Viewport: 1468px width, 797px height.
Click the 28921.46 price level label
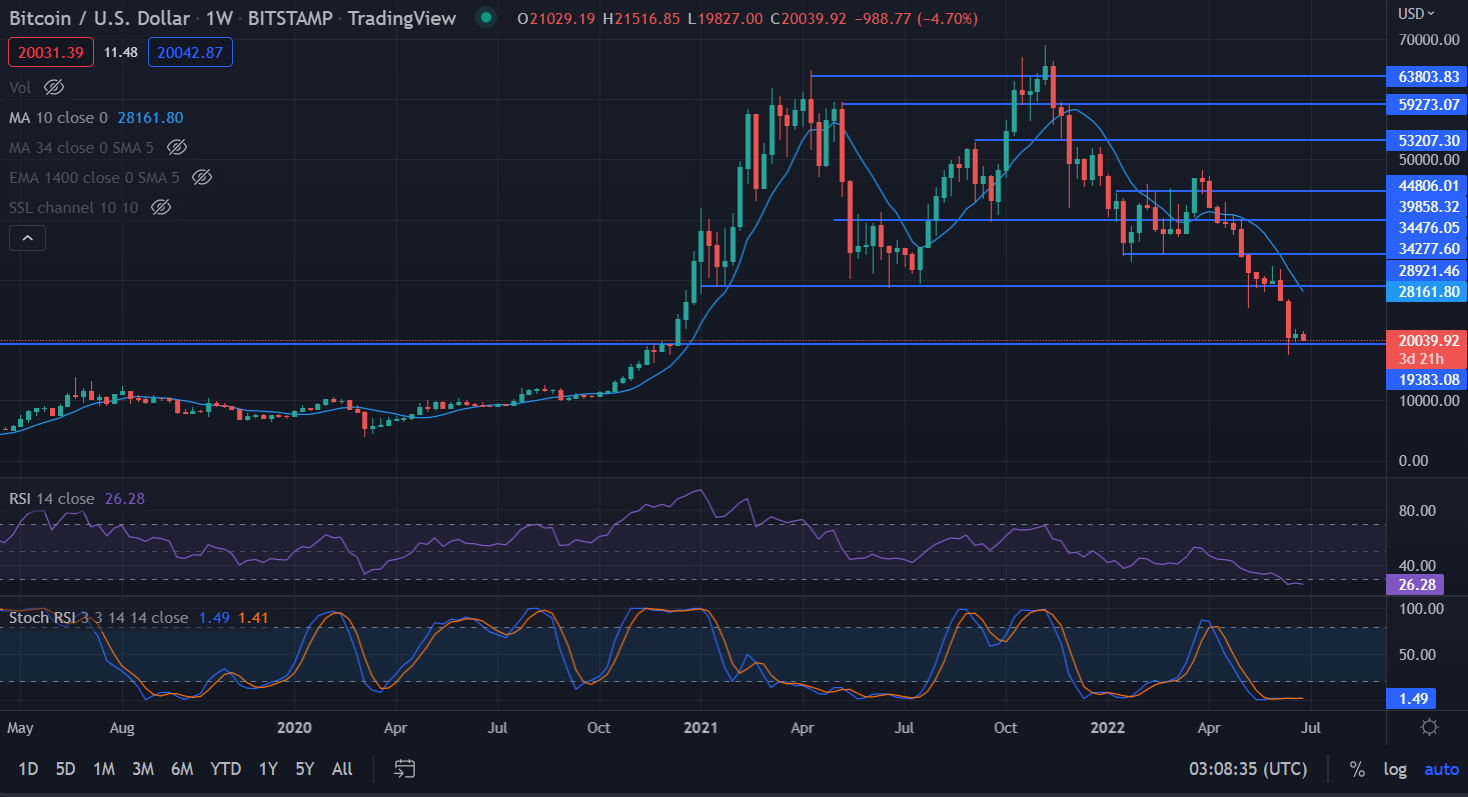tap(1427, 271)
